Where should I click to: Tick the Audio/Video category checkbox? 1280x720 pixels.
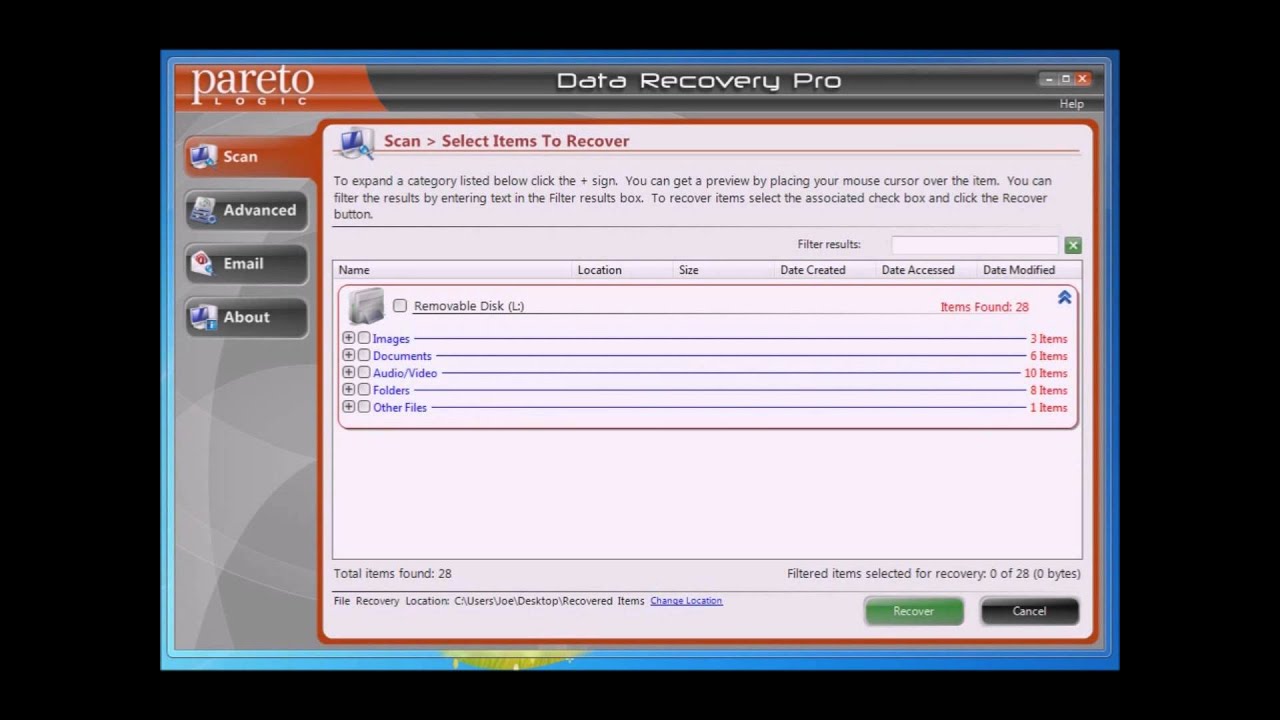pos(364,372)
